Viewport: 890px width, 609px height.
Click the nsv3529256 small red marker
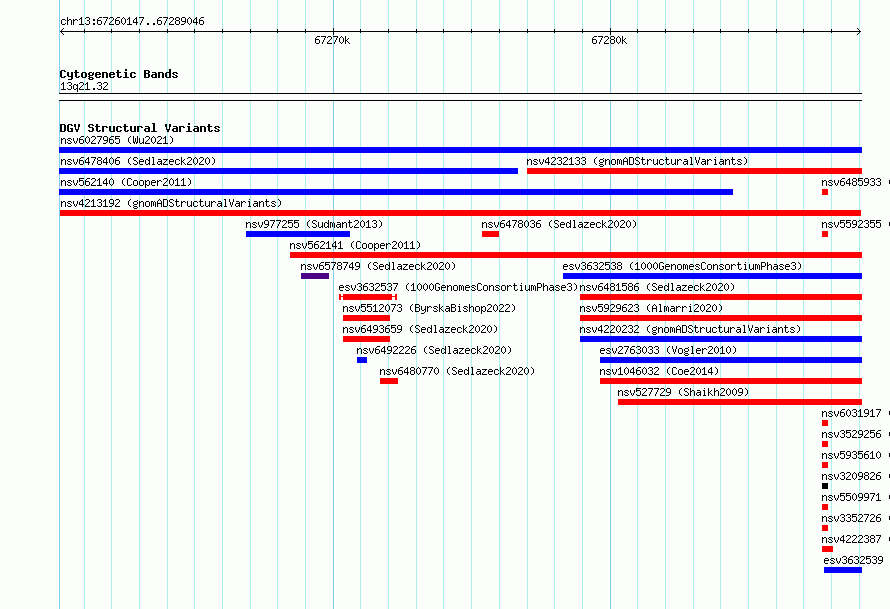tap(825, 444)
